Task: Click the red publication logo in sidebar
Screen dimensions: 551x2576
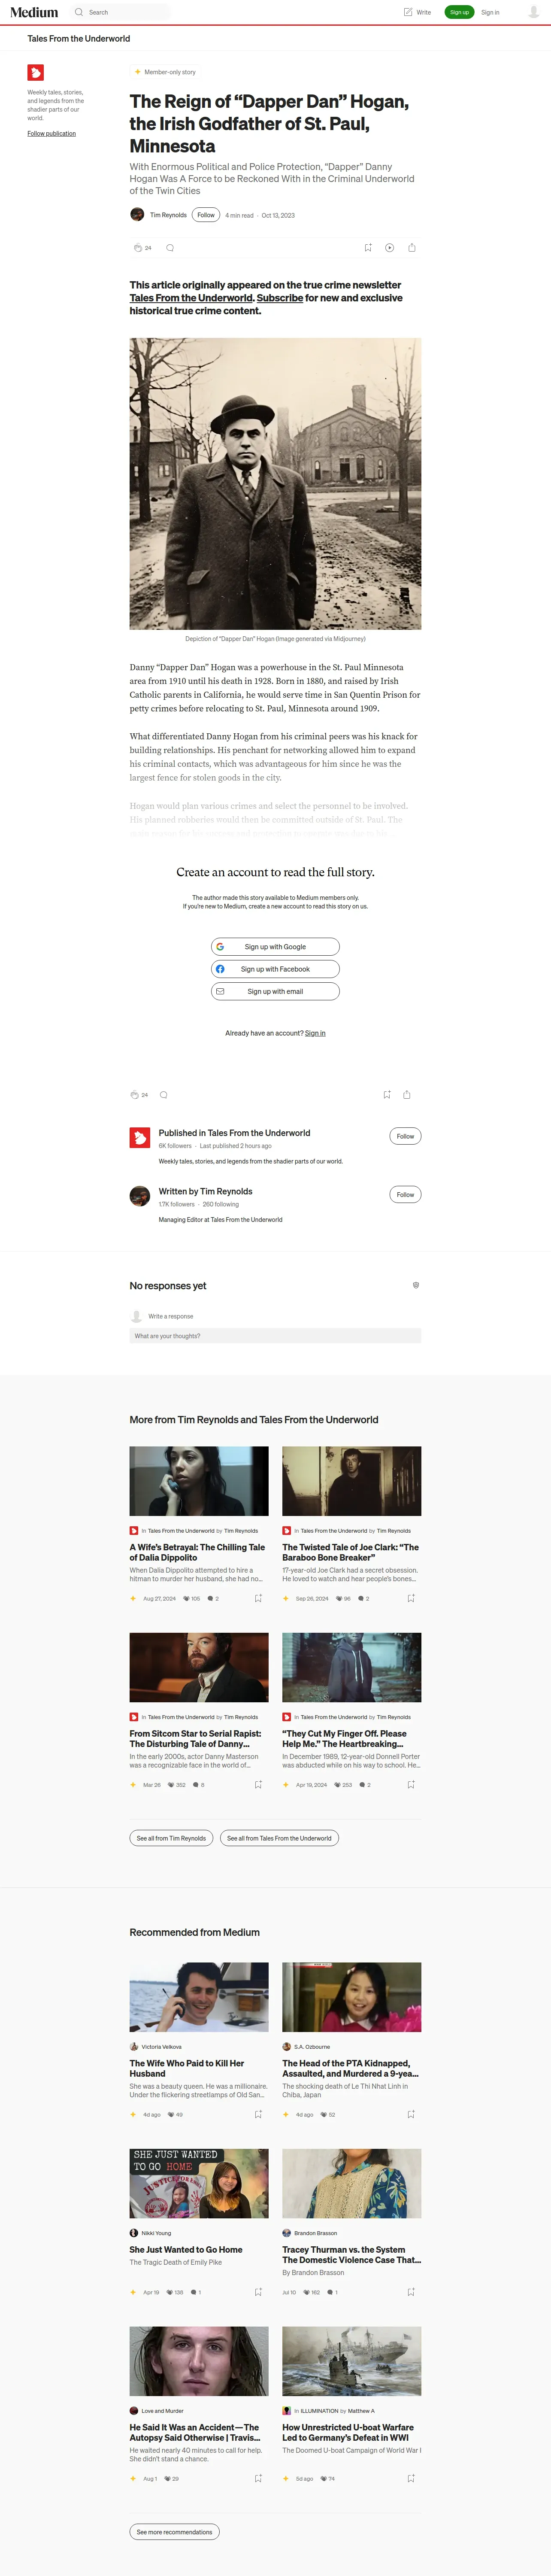Action: [x=35, y=73]
